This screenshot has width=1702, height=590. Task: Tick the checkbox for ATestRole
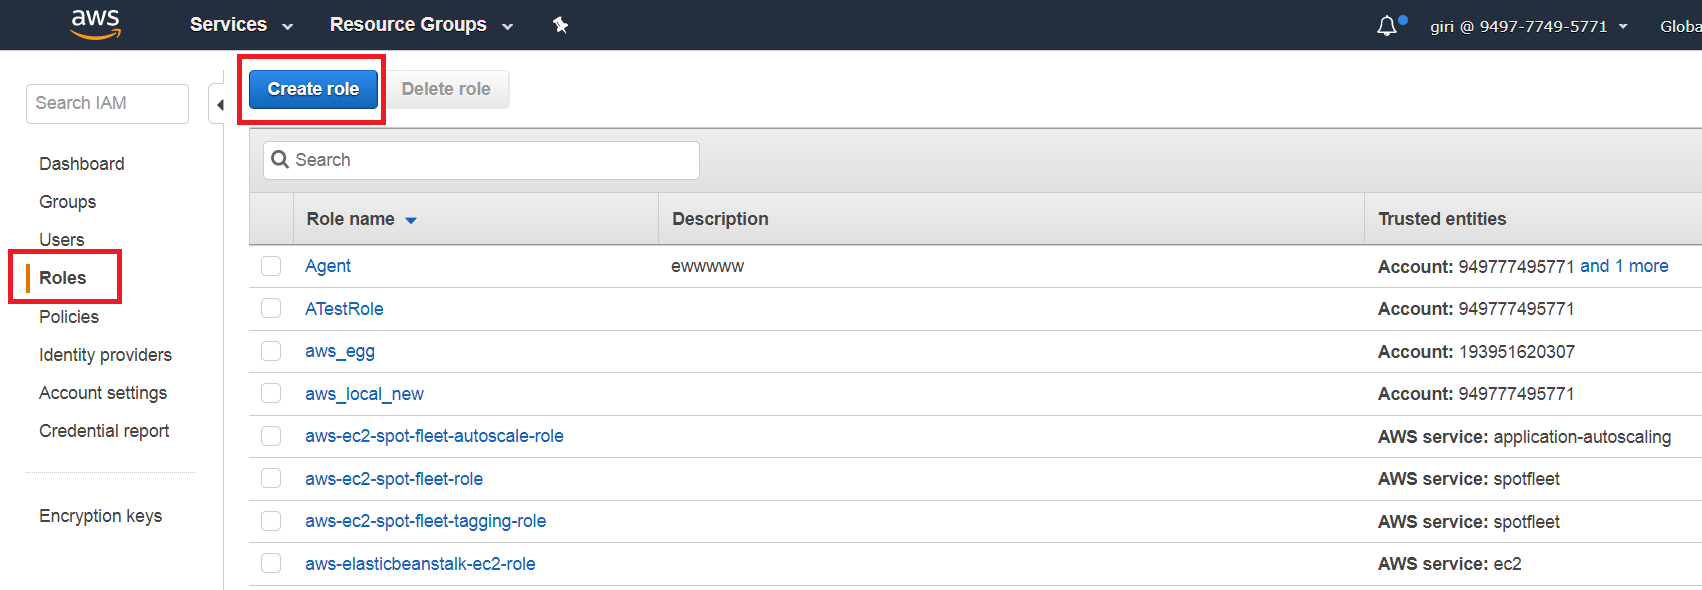(271, 309)
